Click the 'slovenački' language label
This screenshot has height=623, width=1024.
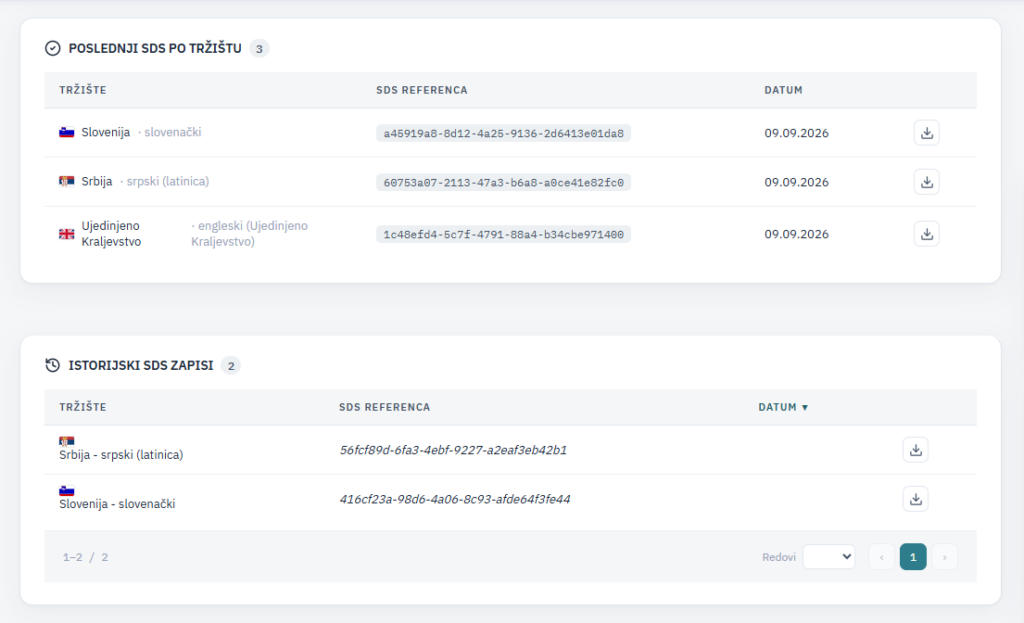click(x=172, y=133)
